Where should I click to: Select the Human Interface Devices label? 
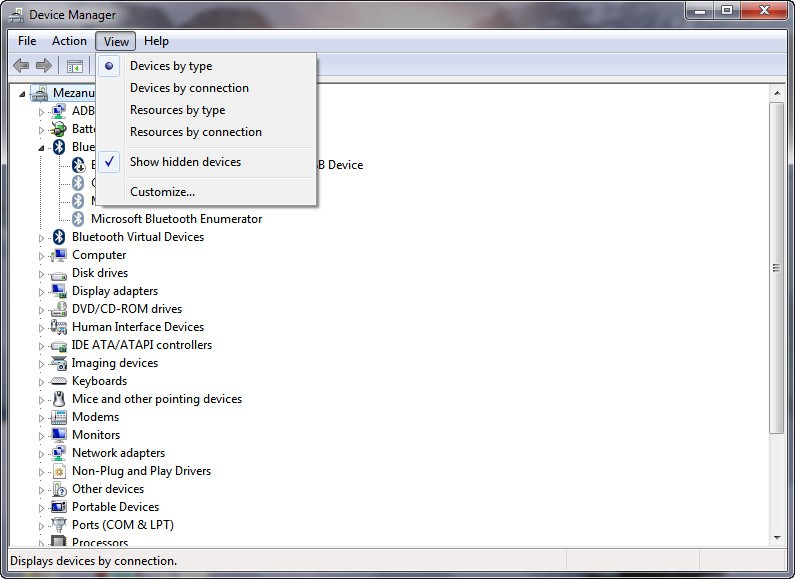pos(138,327)
